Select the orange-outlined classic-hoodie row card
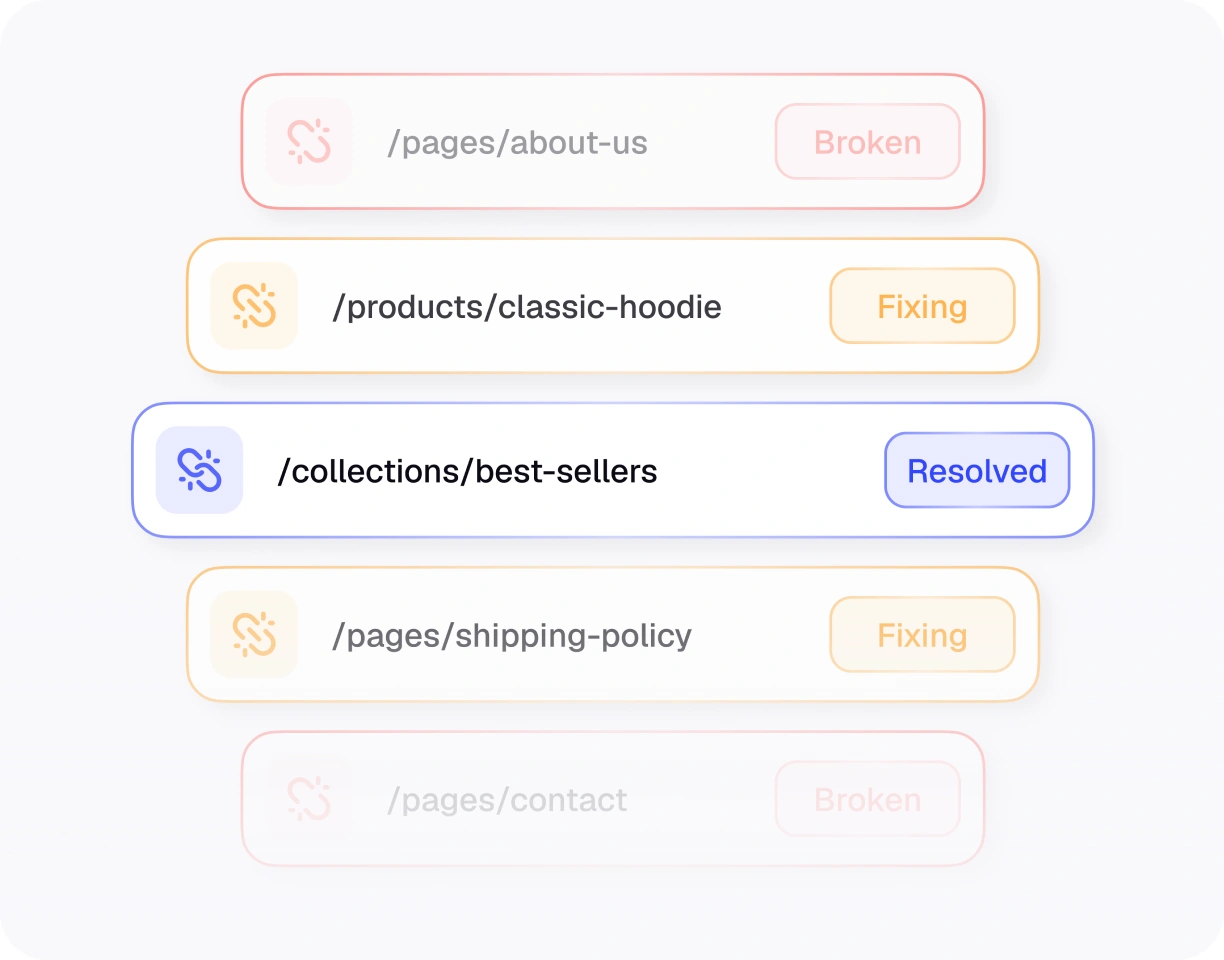 (x=613, y=306)
